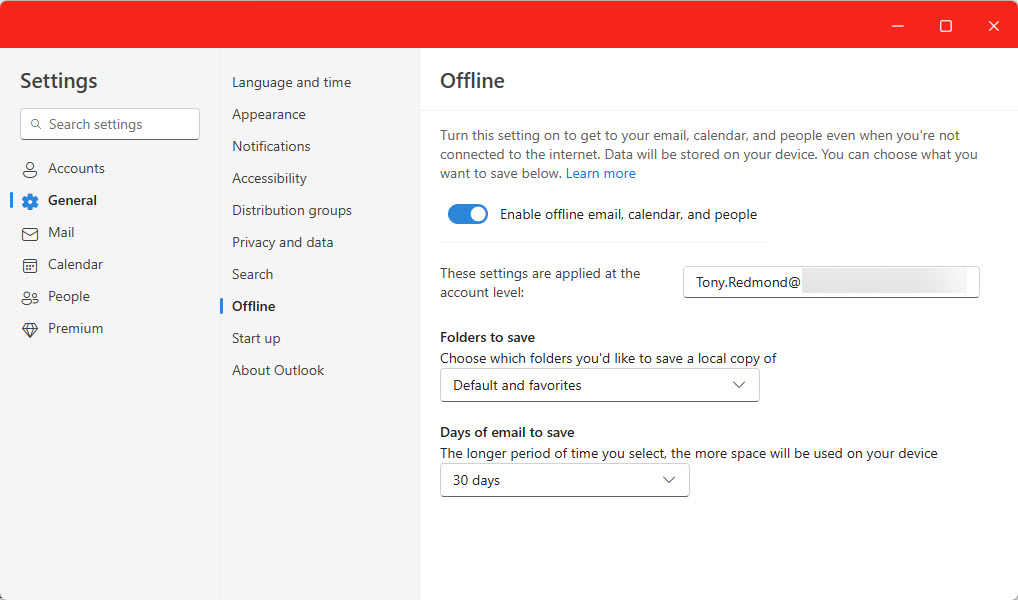Image resolution: width=1018 pixels, height=600 pixels.
Task: Select the People category label
Action: [x=69, y=296]
